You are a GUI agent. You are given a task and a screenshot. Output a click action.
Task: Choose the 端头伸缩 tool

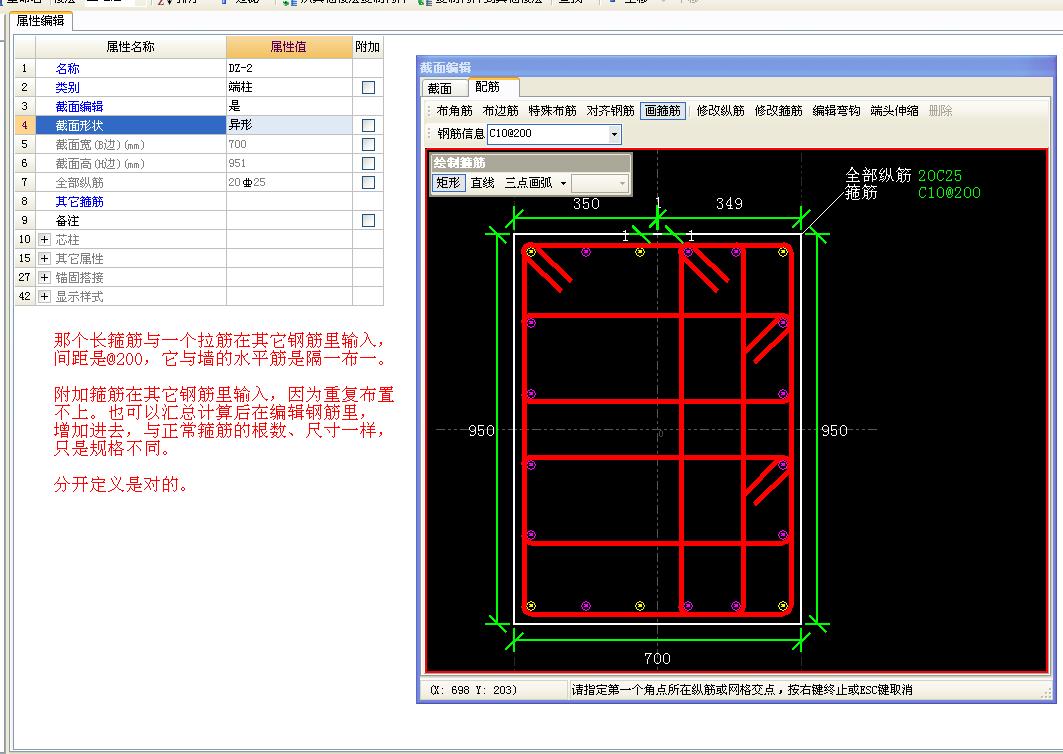[894, 111]
